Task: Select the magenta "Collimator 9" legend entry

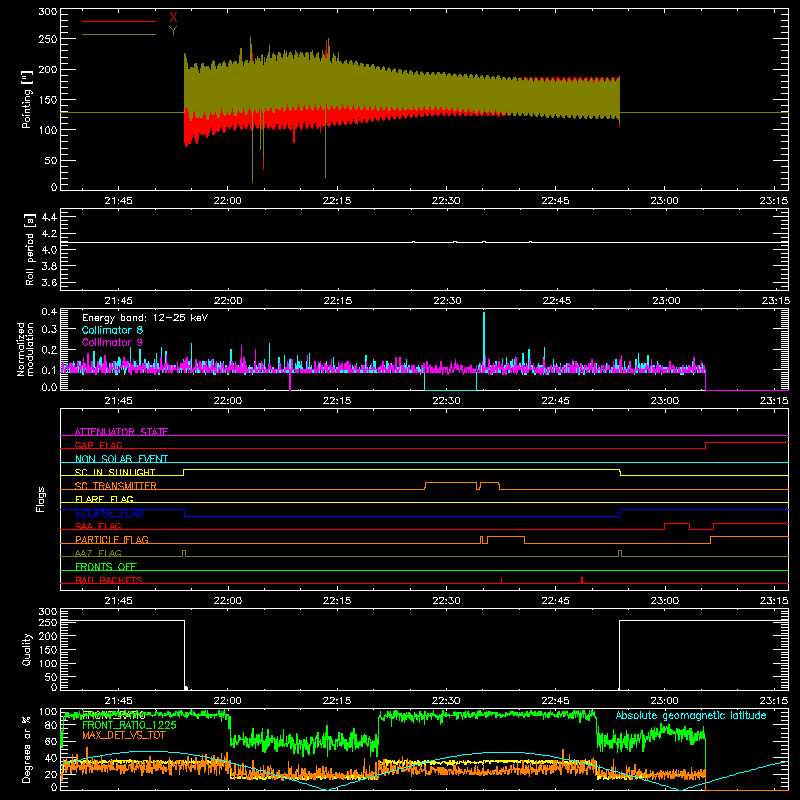Action: pos(112,342)
